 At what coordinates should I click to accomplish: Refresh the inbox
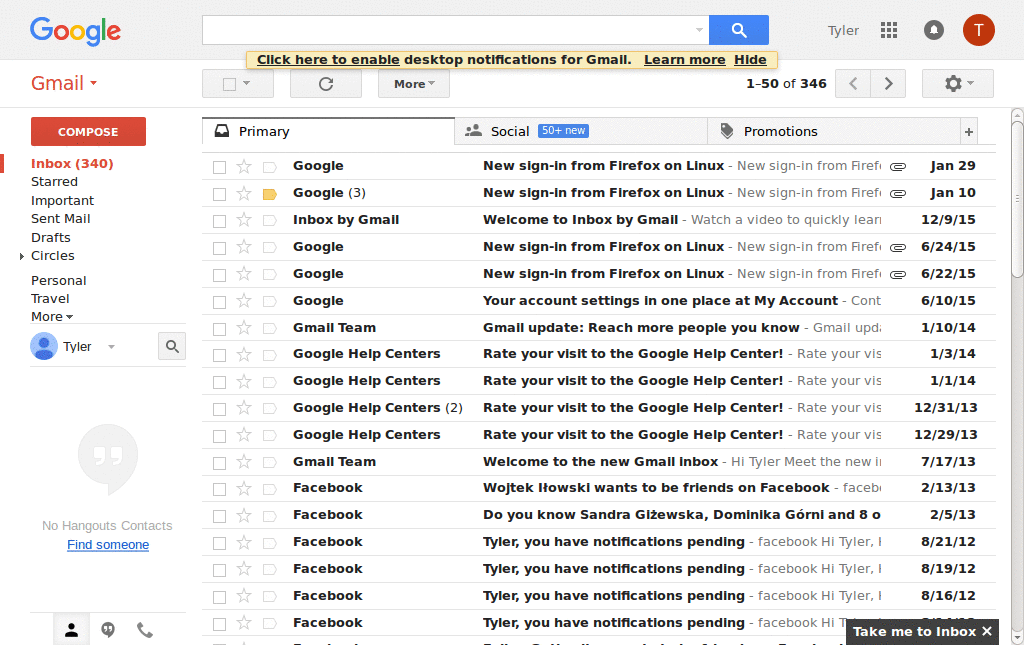[x=326, y=84]
